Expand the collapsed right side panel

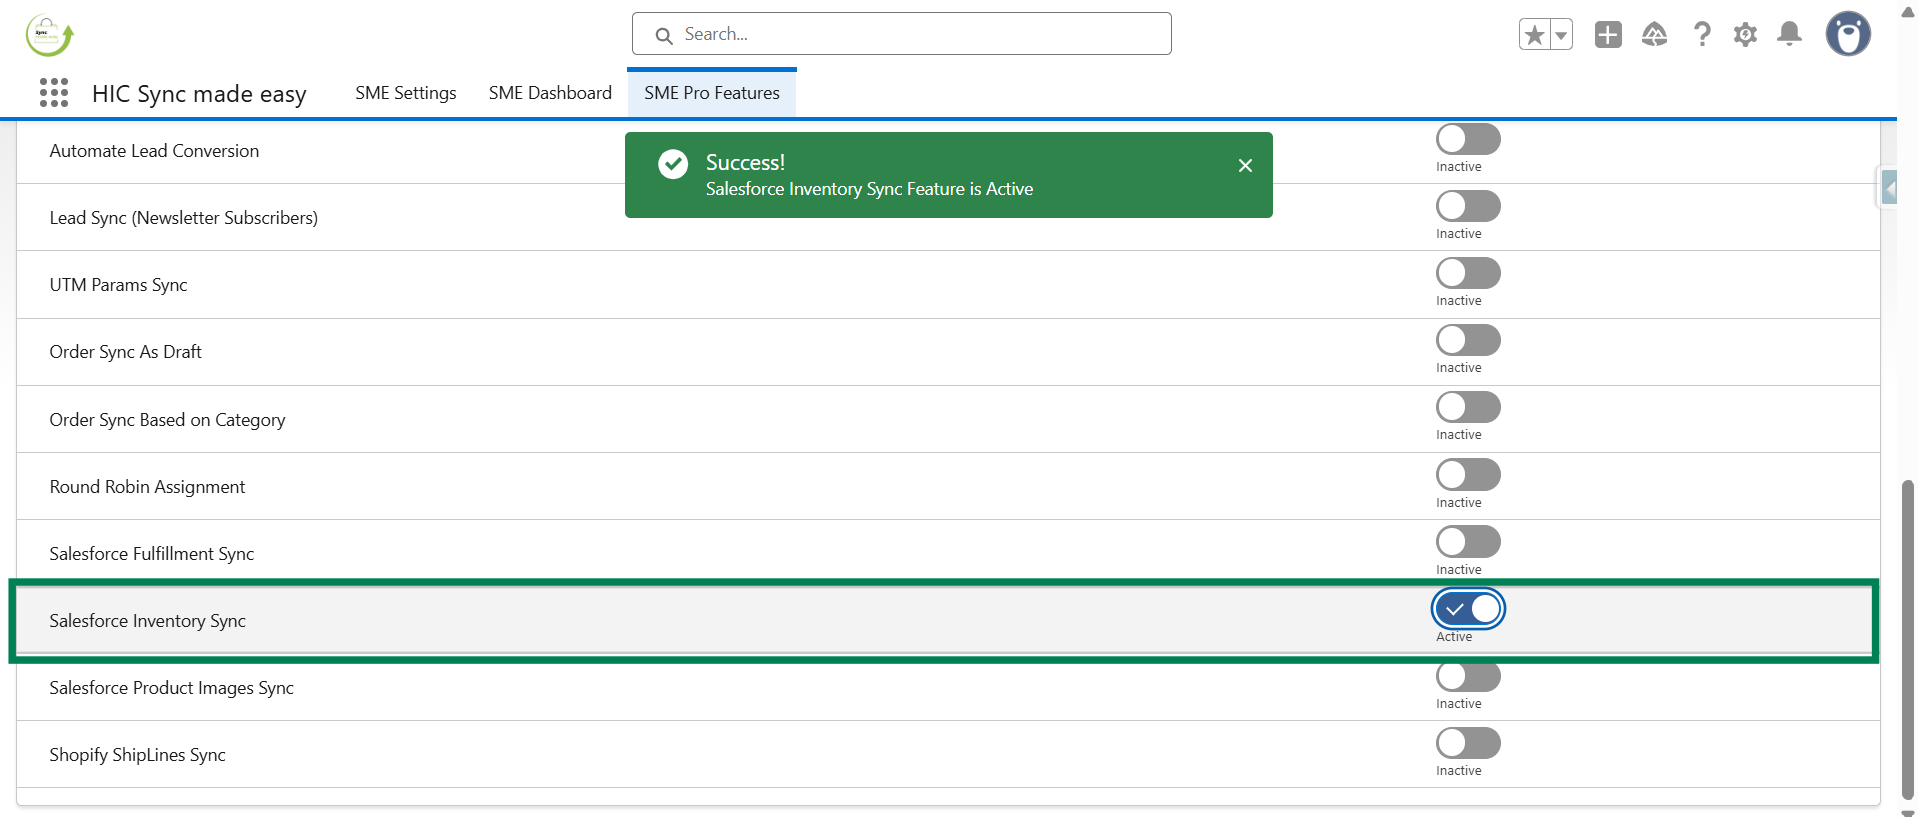point(1888,187)
